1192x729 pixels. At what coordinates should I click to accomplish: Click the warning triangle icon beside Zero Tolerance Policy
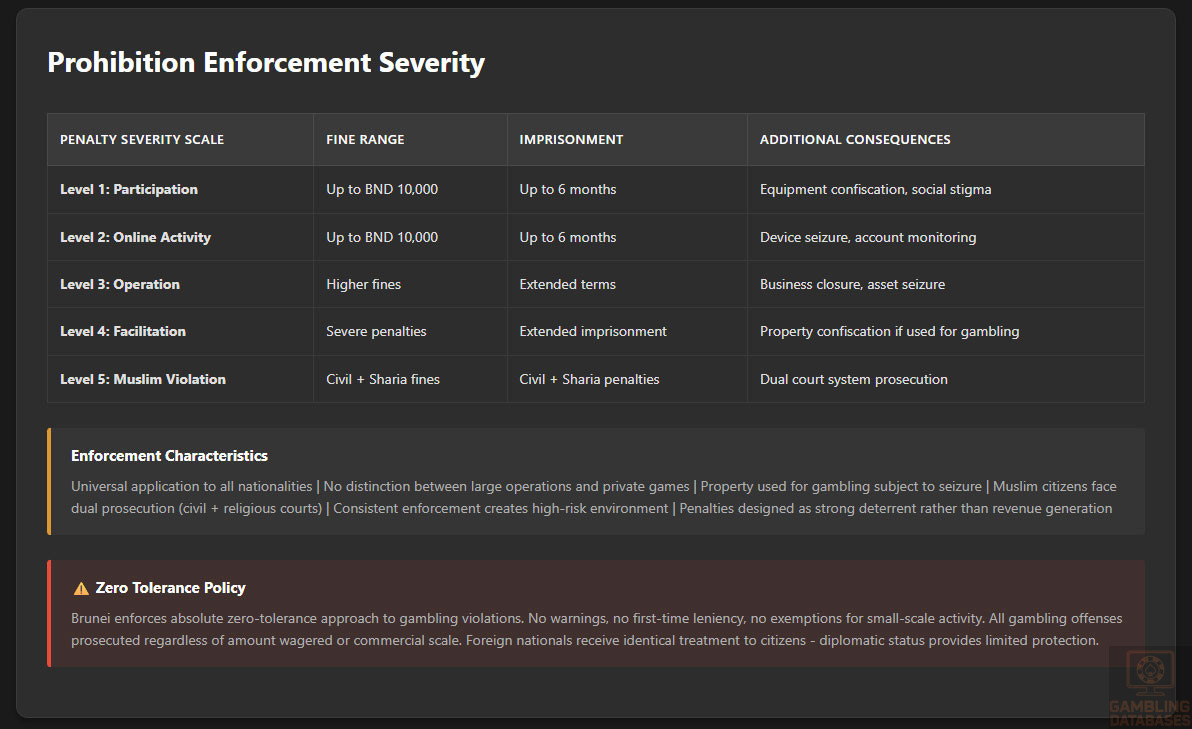point(81,588)
